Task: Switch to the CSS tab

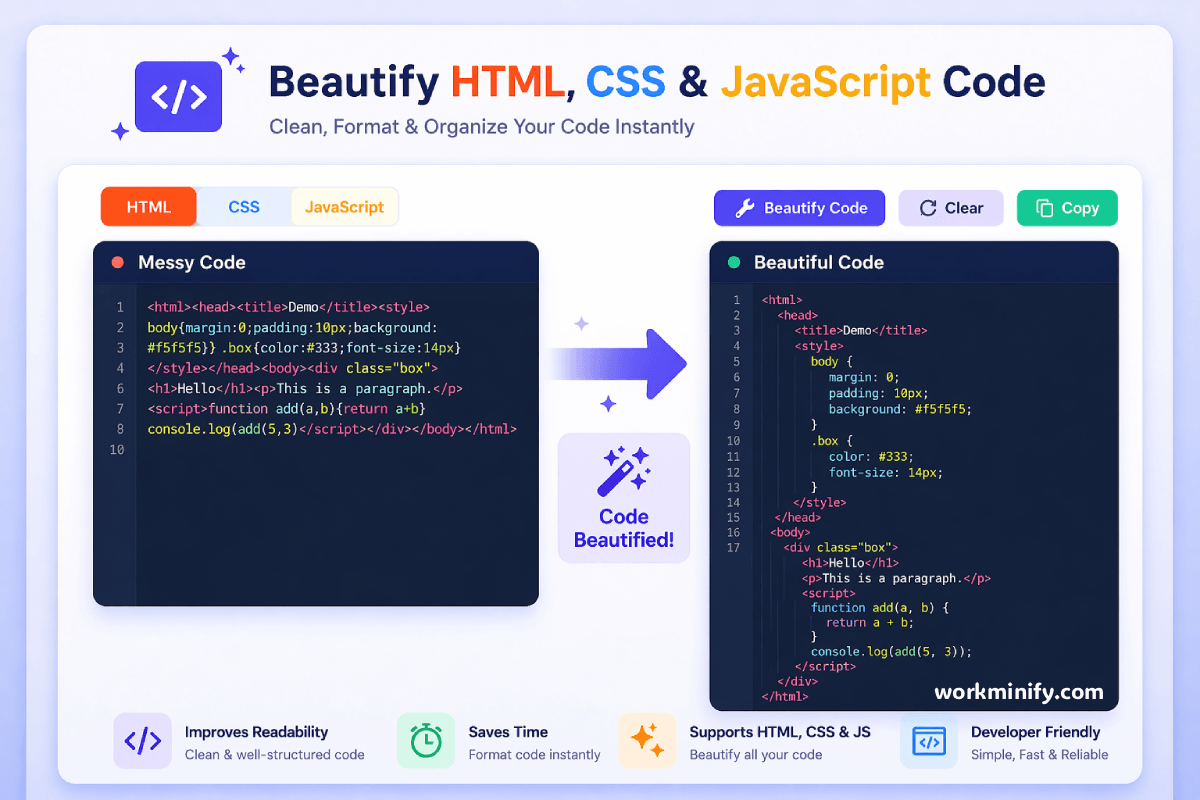Action: [x=243, y=206]
